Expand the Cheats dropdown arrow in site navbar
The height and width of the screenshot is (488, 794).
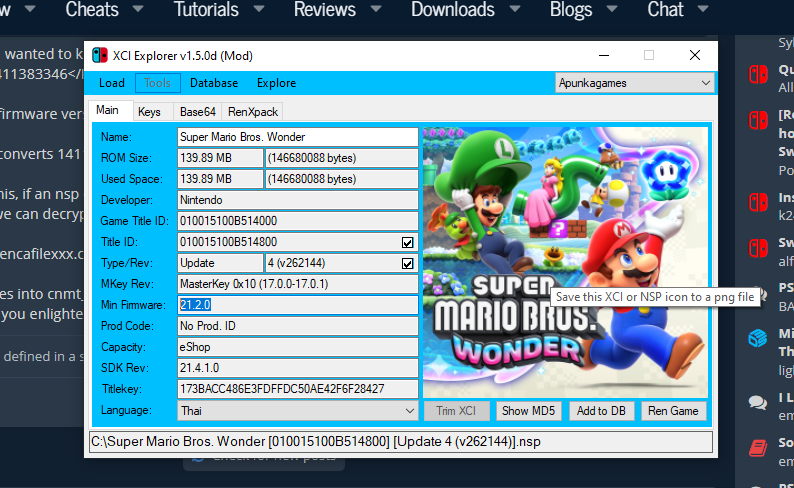(x=138, y=9)
